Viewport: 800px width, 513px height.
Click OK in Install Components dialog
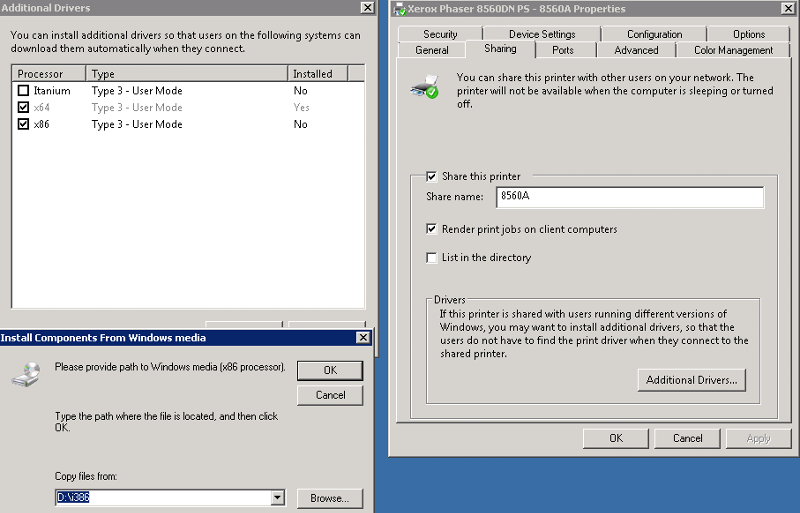click(330, 371)
